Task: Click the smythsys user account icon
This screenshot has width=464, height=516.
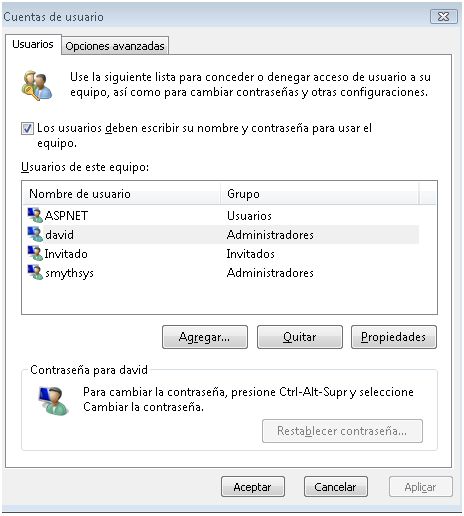Action: tap(35, 273)
